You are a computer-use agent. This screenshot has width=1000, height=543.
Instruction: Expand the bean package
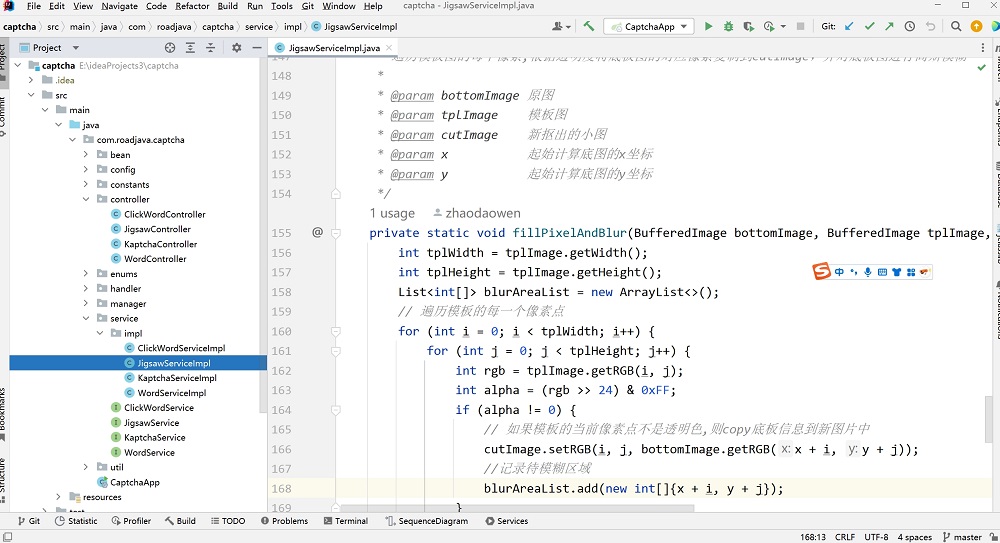(x=85, y=154)
